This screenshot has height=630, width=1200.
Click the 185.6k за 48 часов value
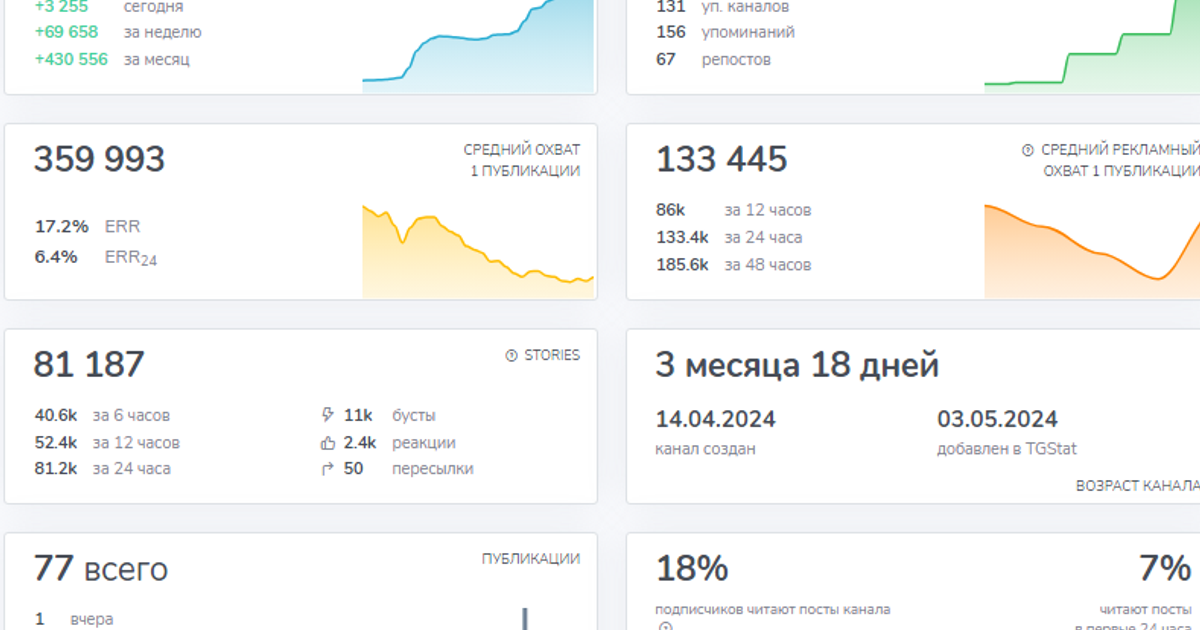click(x=682, y=265)
